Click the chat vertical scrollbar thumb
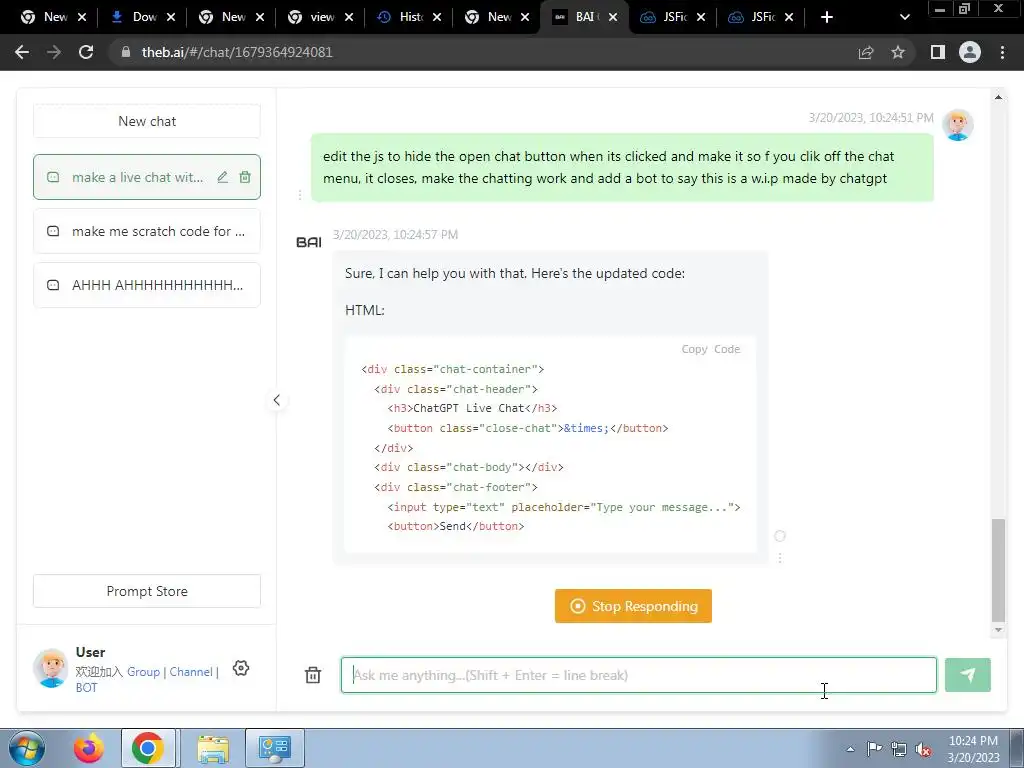 click(998, 570)
